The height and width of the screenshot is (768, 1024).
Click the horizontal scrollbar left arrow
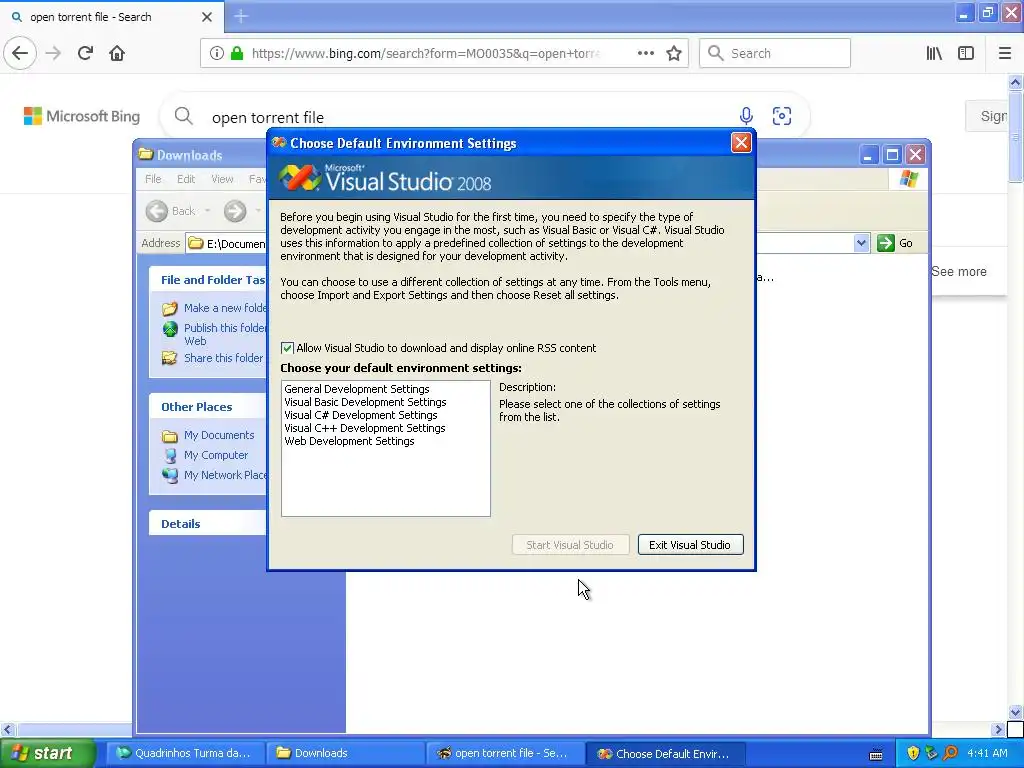[x=7, y=729]
